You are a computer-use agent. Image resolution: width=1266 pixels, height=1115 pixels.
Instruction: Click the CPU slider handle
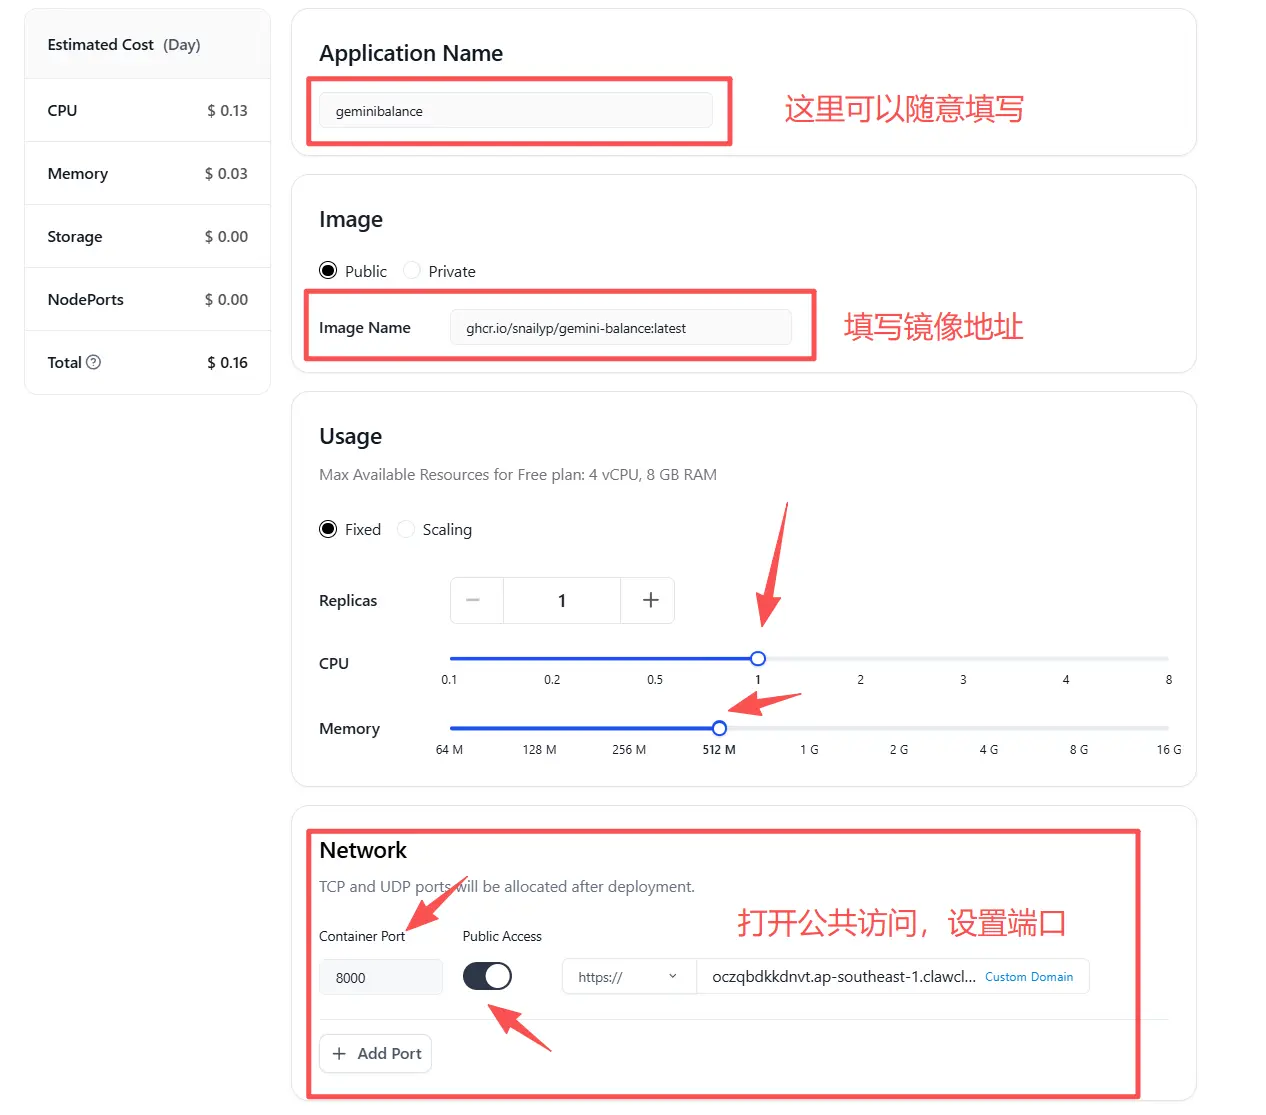point(758,658)
